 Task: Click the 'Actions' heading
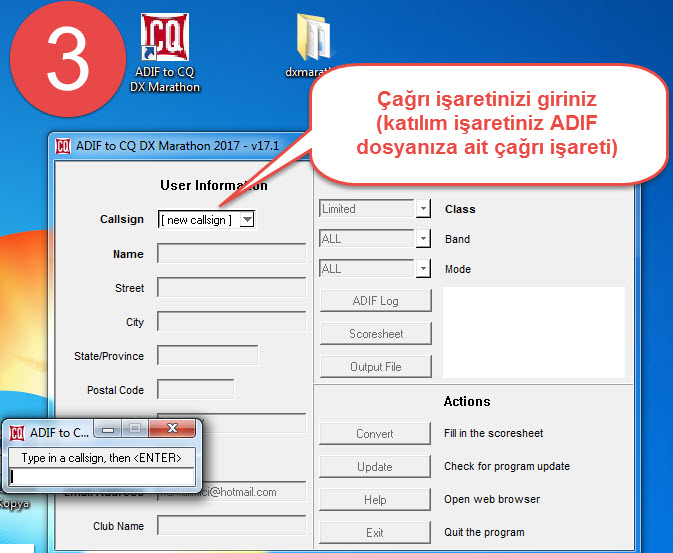coord(467,401)
